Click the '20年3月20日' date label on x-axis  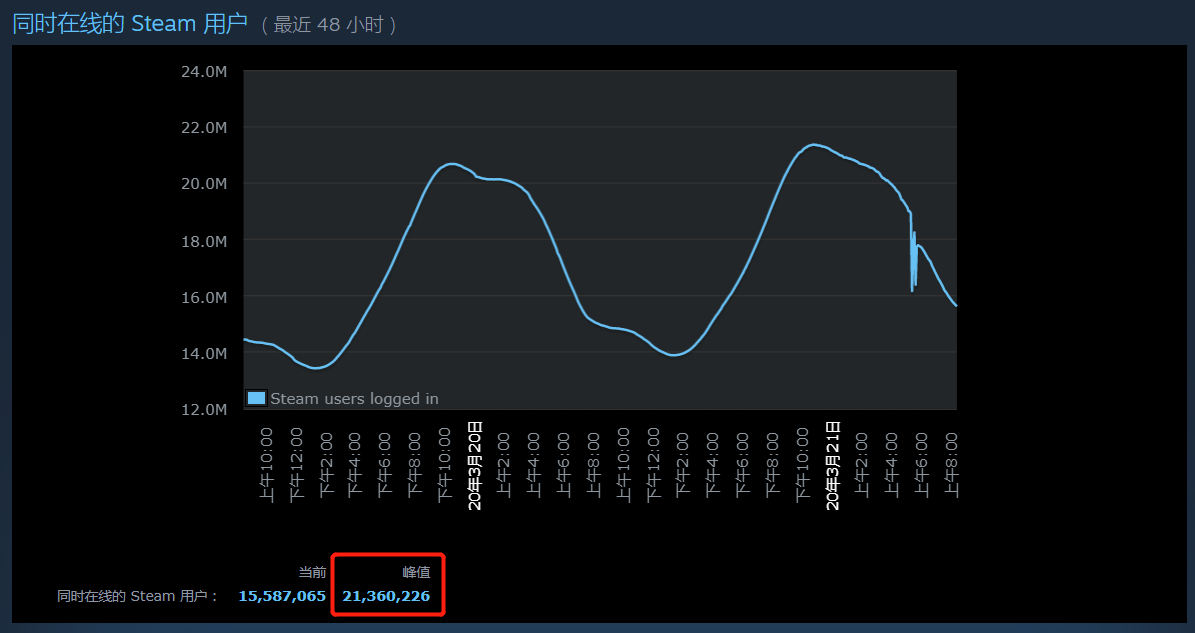(475, 465)
